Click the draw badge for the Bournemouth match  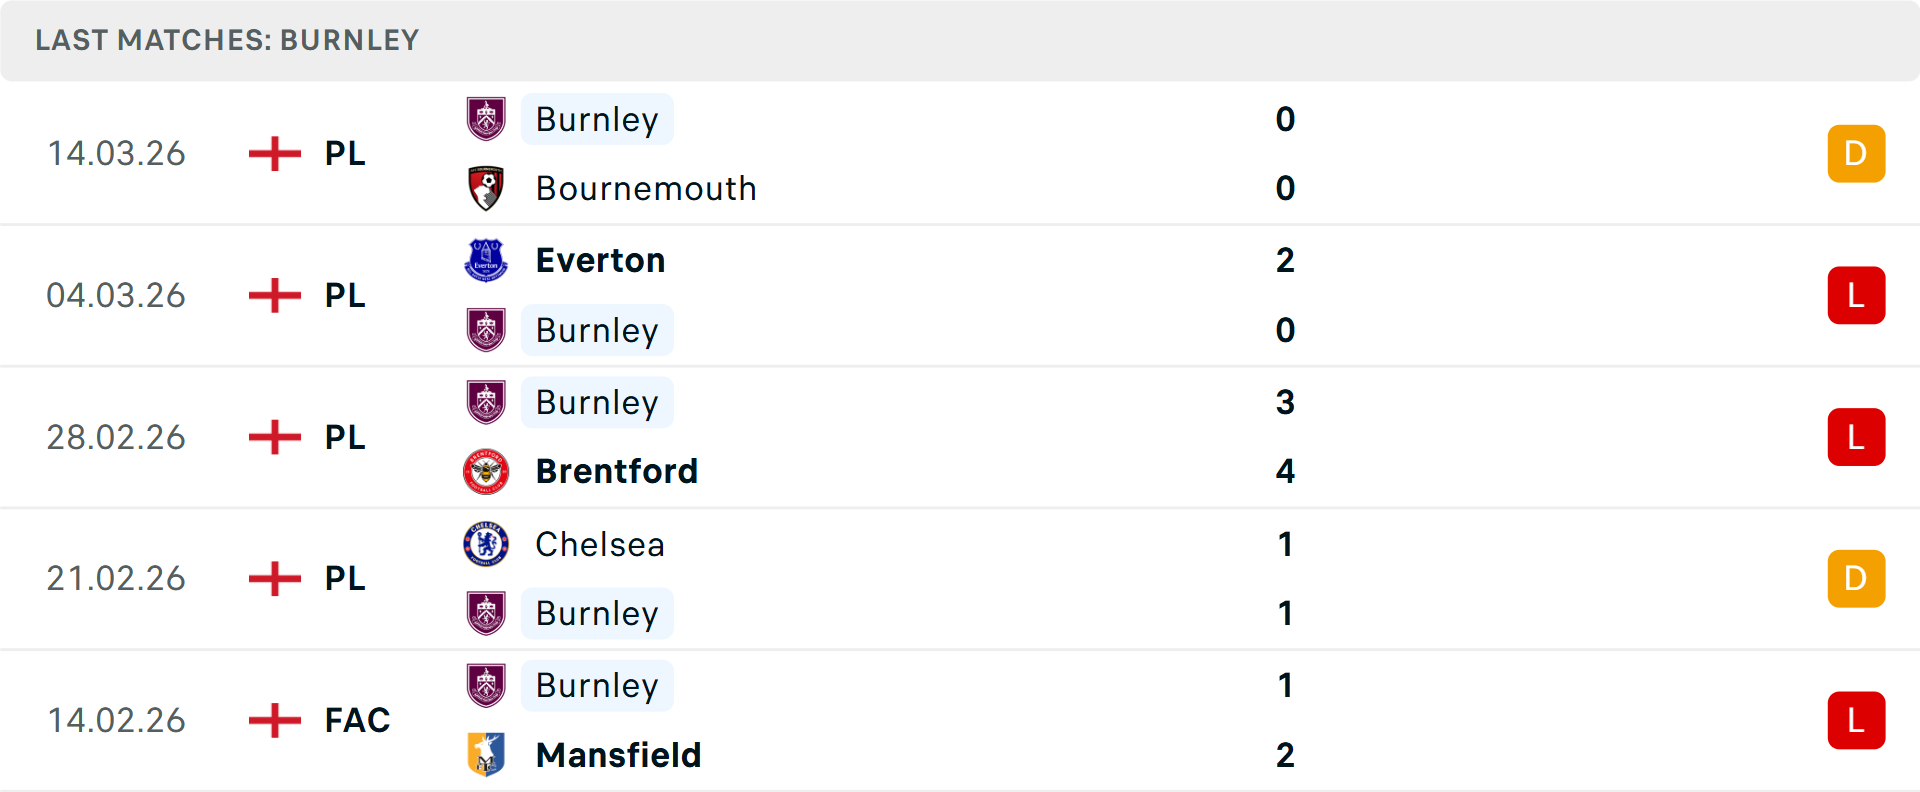(1856, 153)
